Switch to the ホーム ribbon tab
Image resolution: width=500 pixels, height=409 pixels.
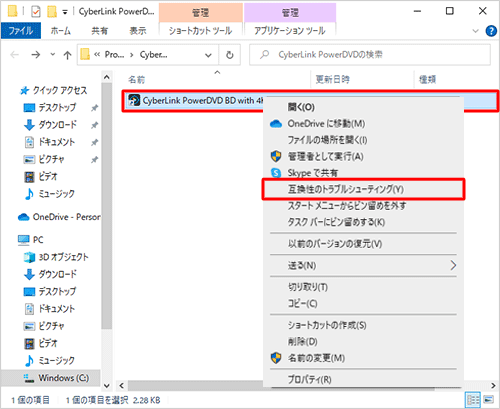coord(61,31)
